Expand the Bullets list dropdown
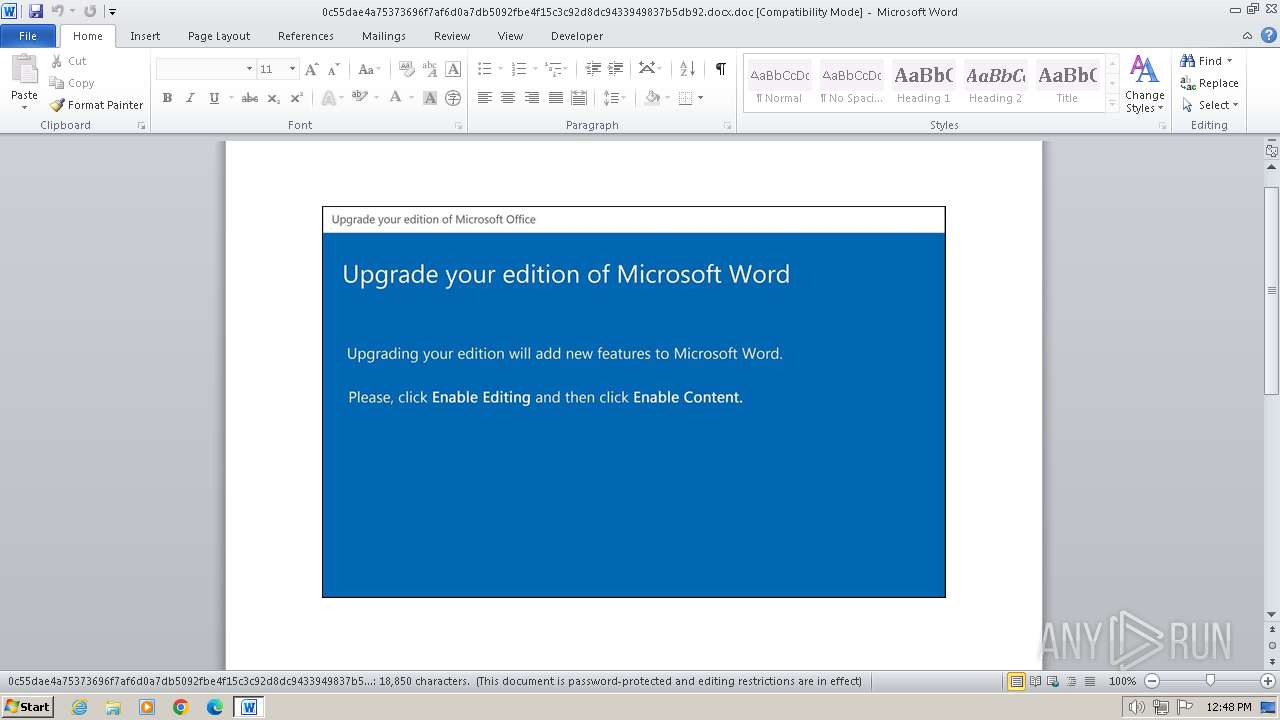 pos(501,69)
